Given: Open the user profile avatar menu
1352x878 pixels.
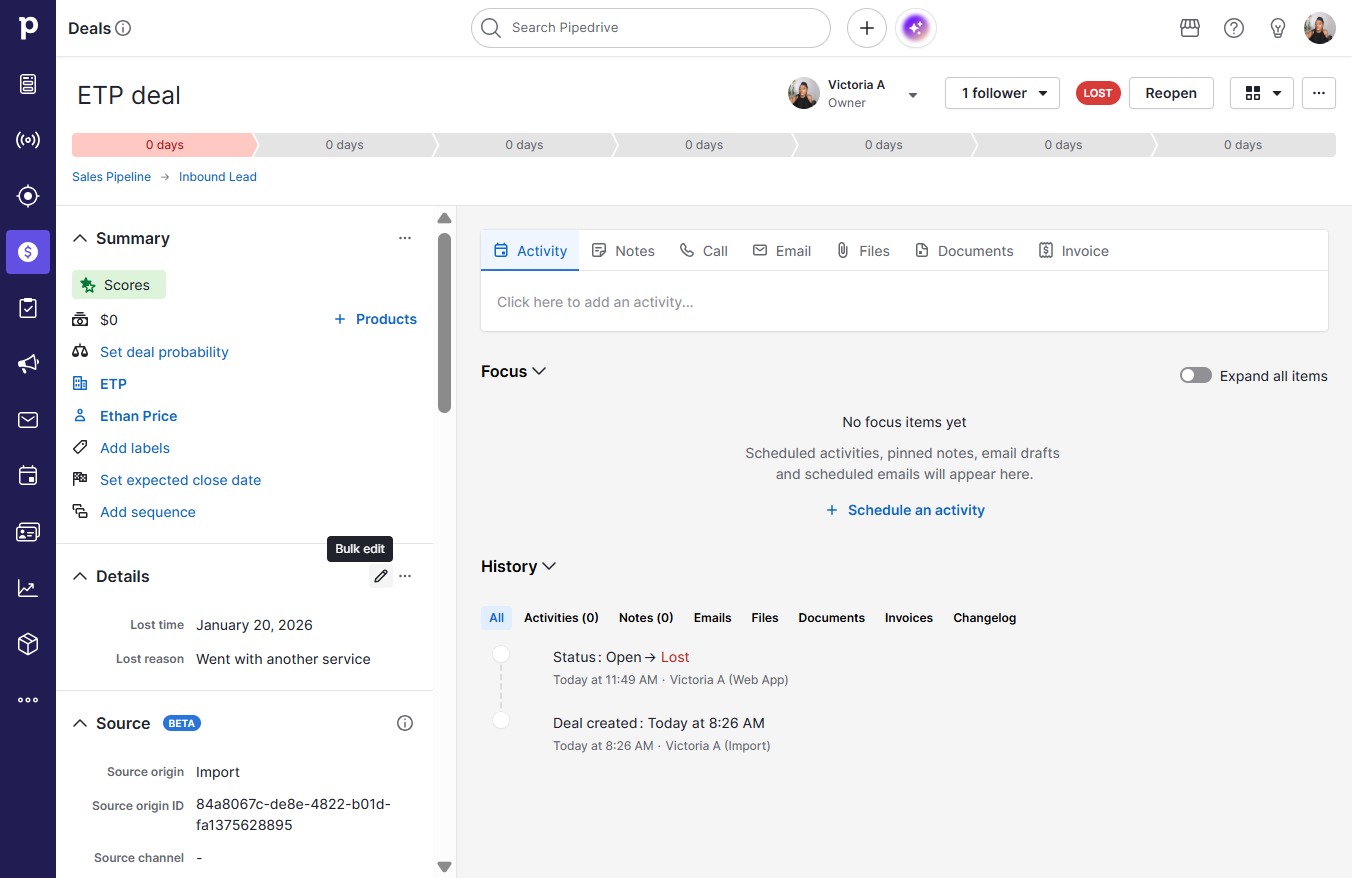Looking at the screenshot, I should click(1320, 28).
